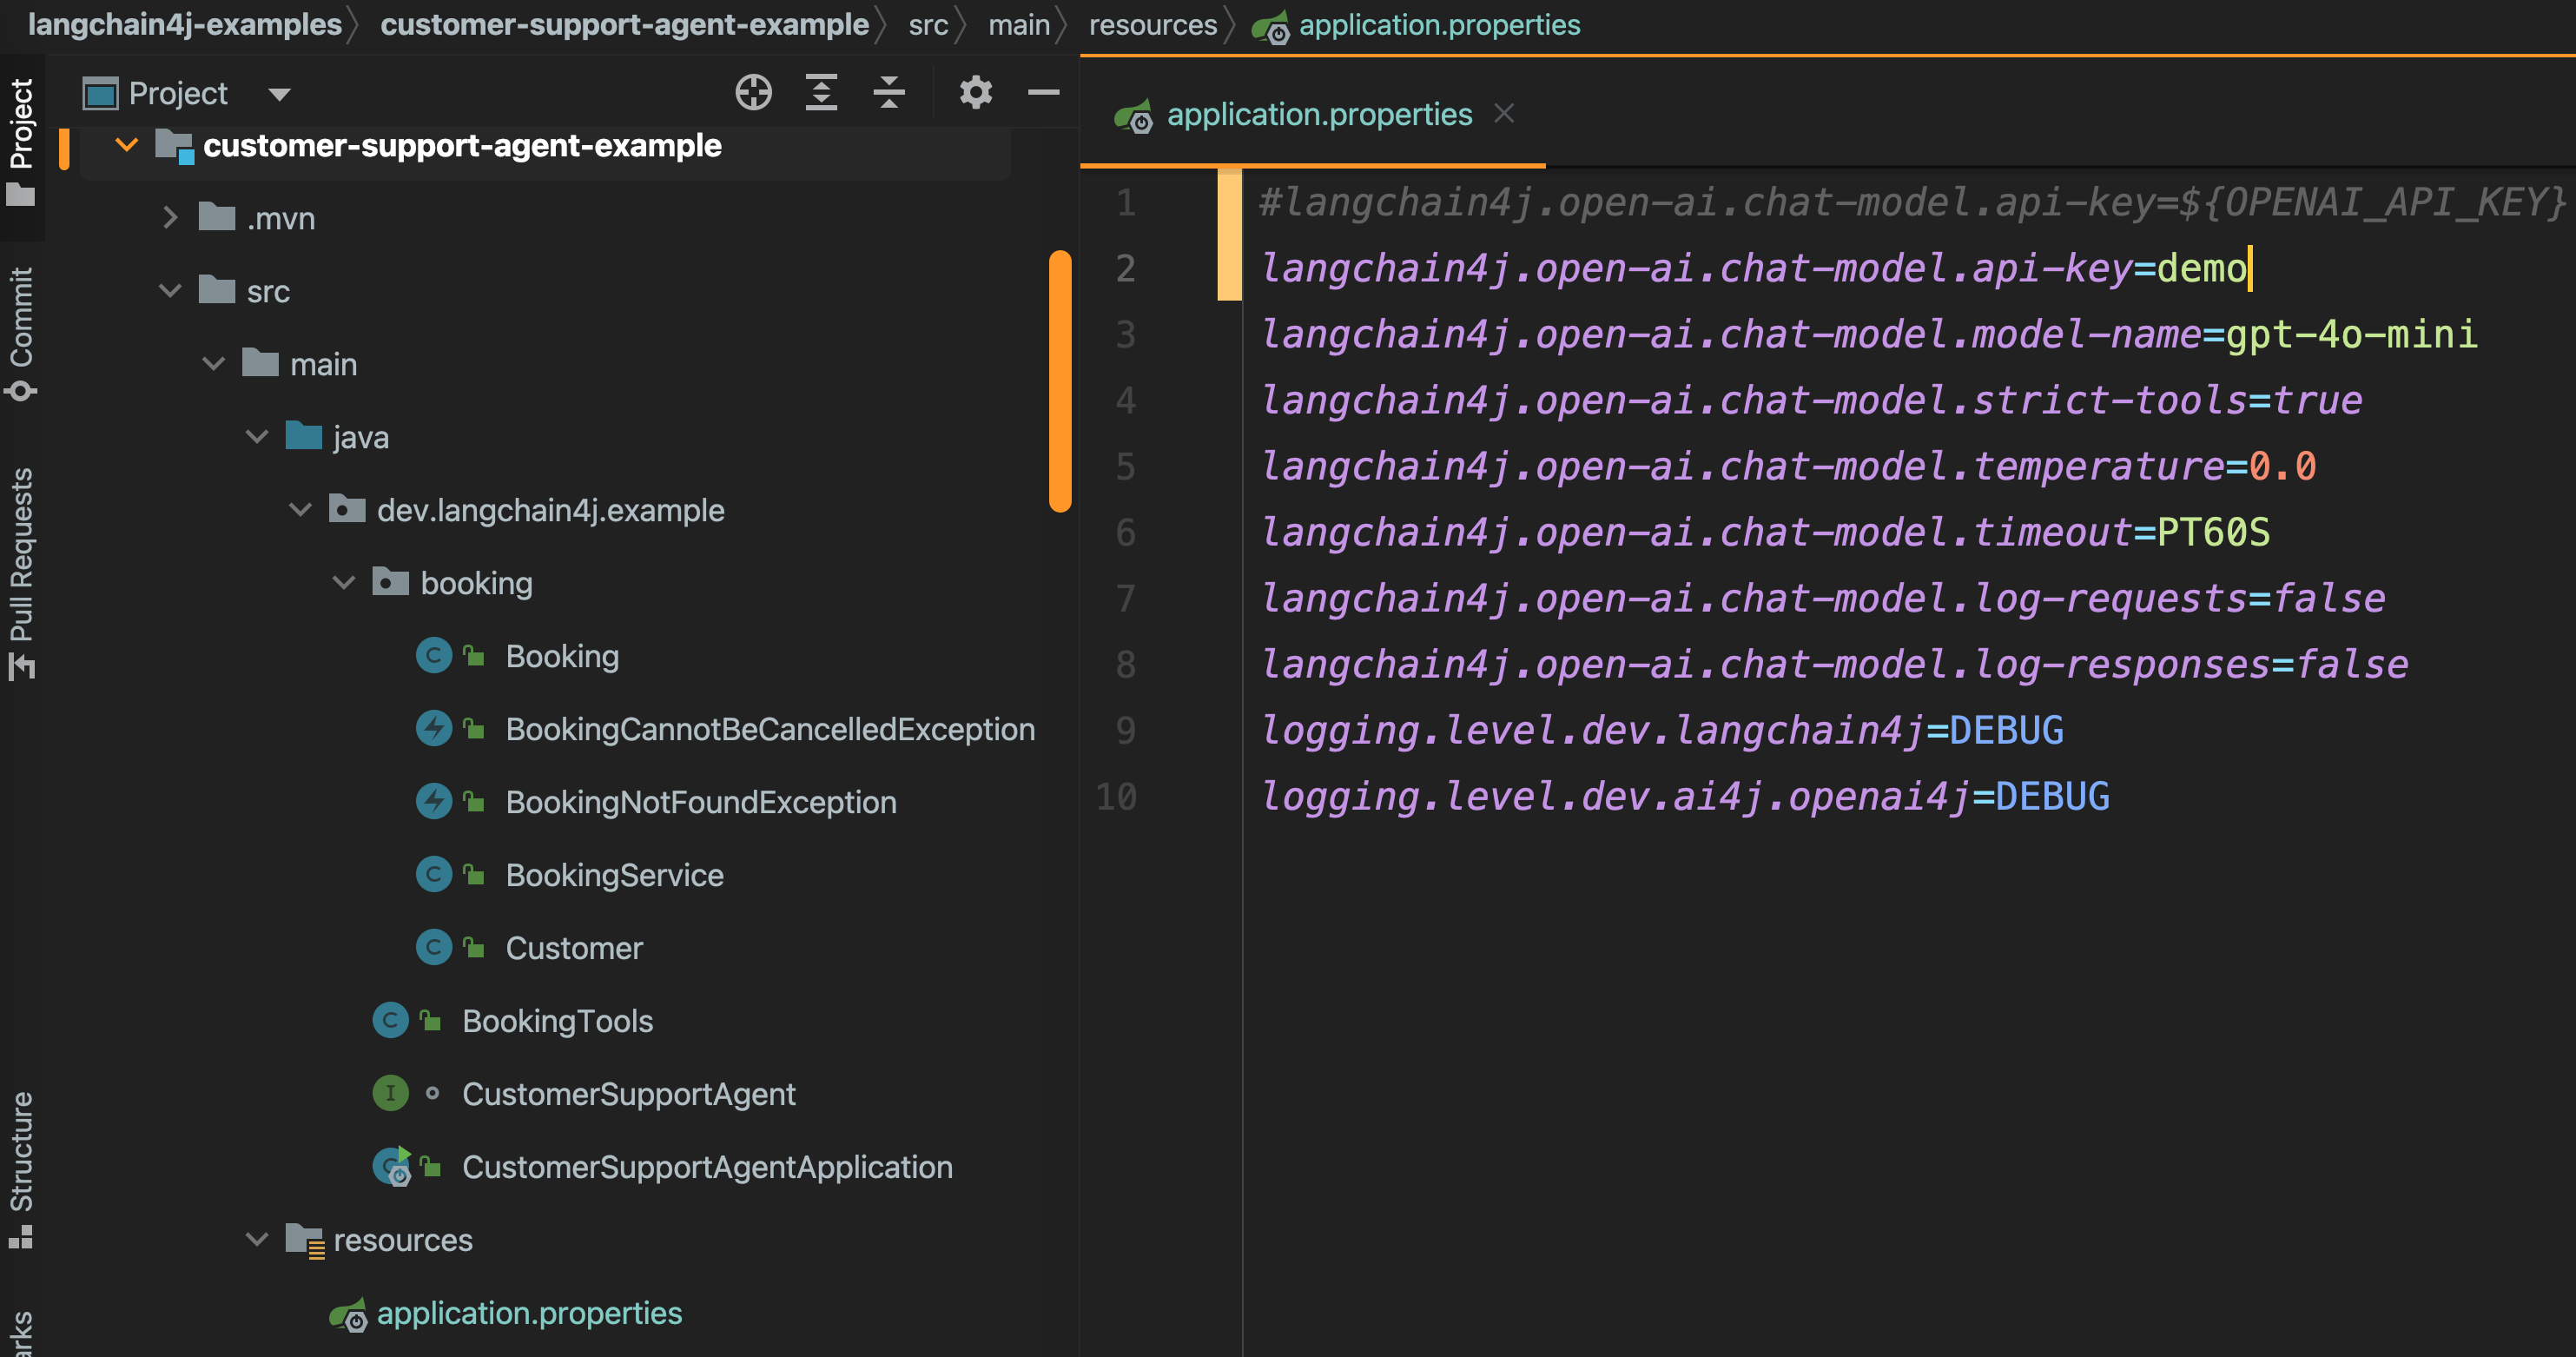
Task: Click the CustomerSupportAgent interface icon
Action: (390, 1093)
